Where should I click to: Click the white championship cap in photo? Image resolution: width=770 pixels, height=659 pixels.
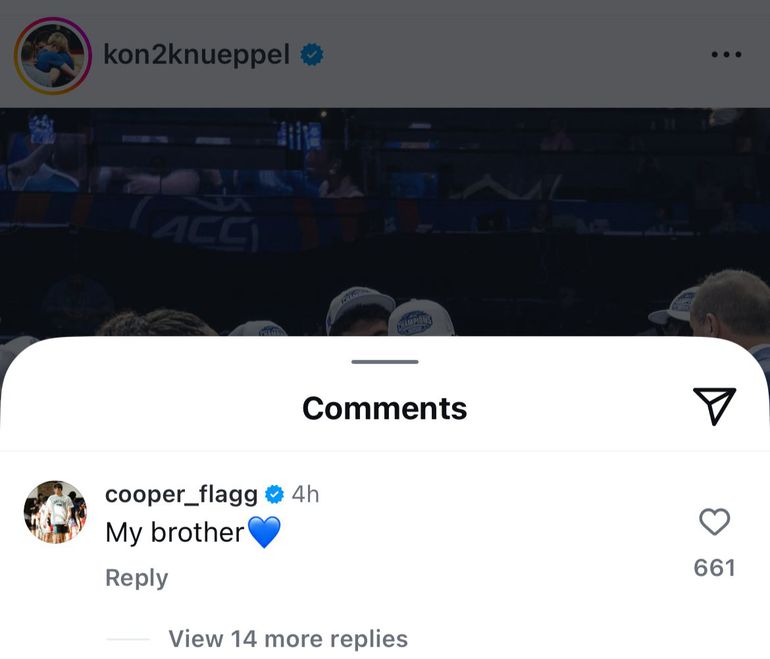(x=420, y=318)
